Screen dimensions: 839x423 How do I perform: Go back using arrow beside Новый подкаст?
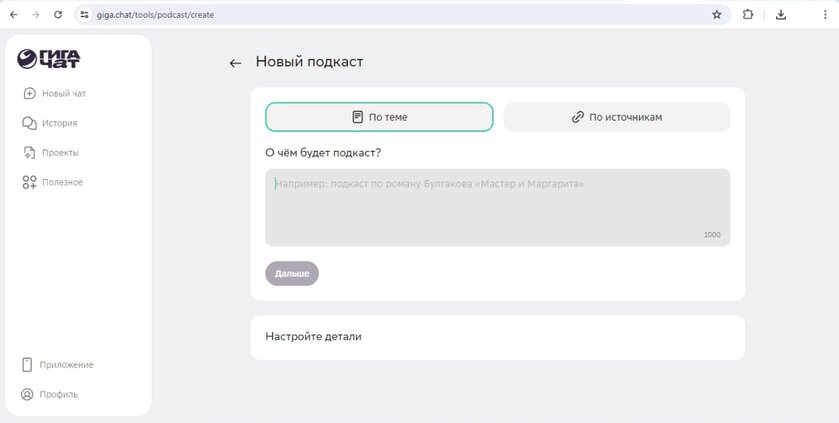(x=235, y=63)
